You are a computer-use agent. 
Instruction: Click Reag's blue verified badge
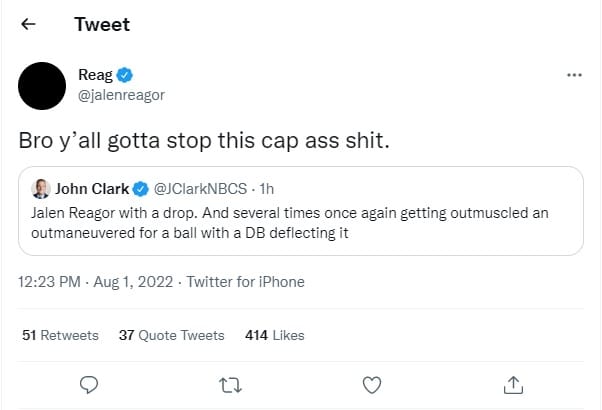point(125,75)
